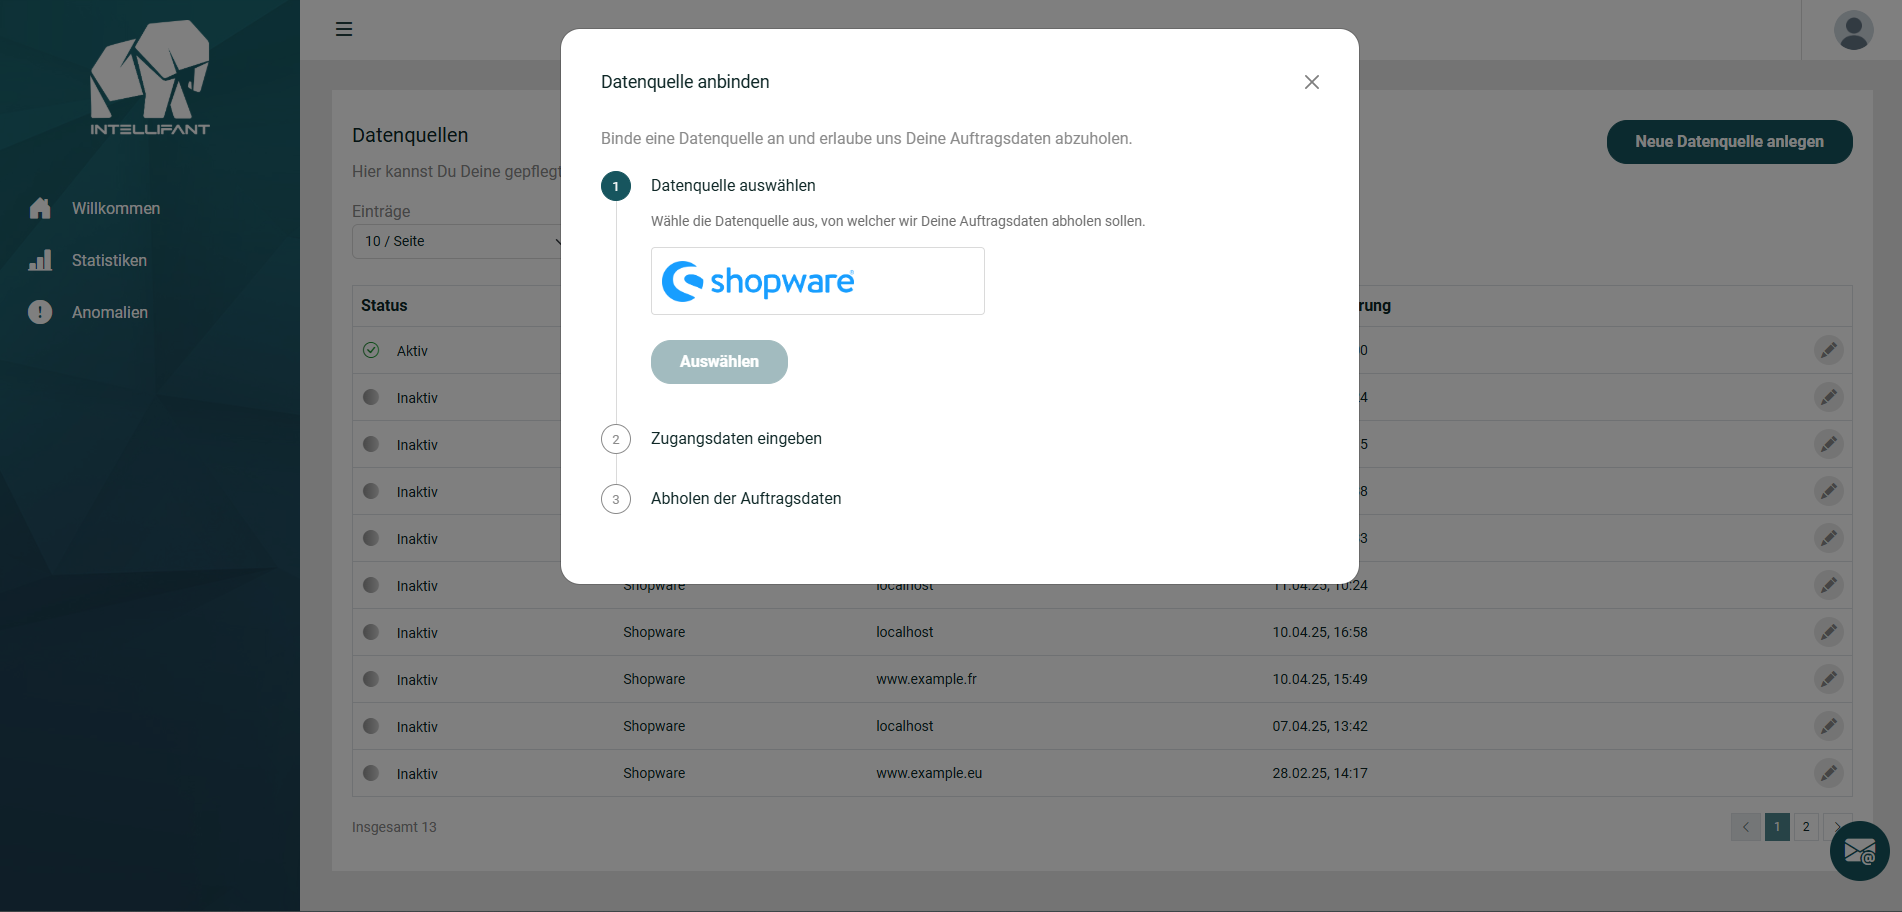Click the exclamation icon next to Anomalien

click(40, 312)
